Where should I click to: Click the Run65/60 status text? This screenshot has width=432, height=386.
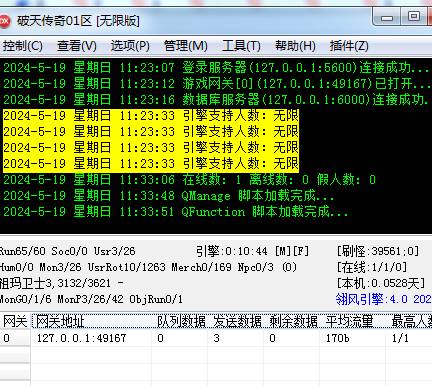coord(22,251)
